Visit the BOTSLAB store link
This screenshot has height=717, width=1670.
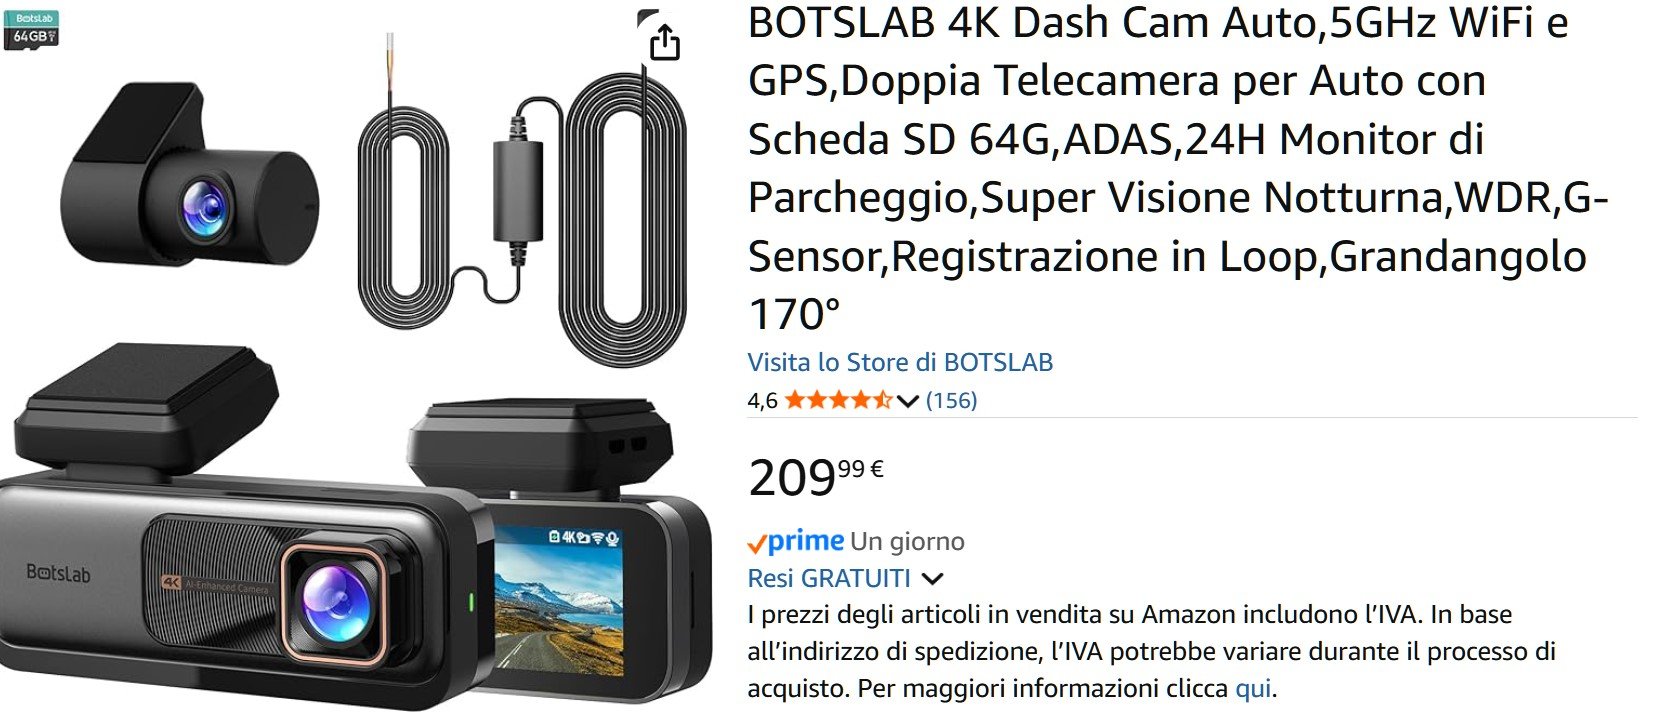(900, 362)
